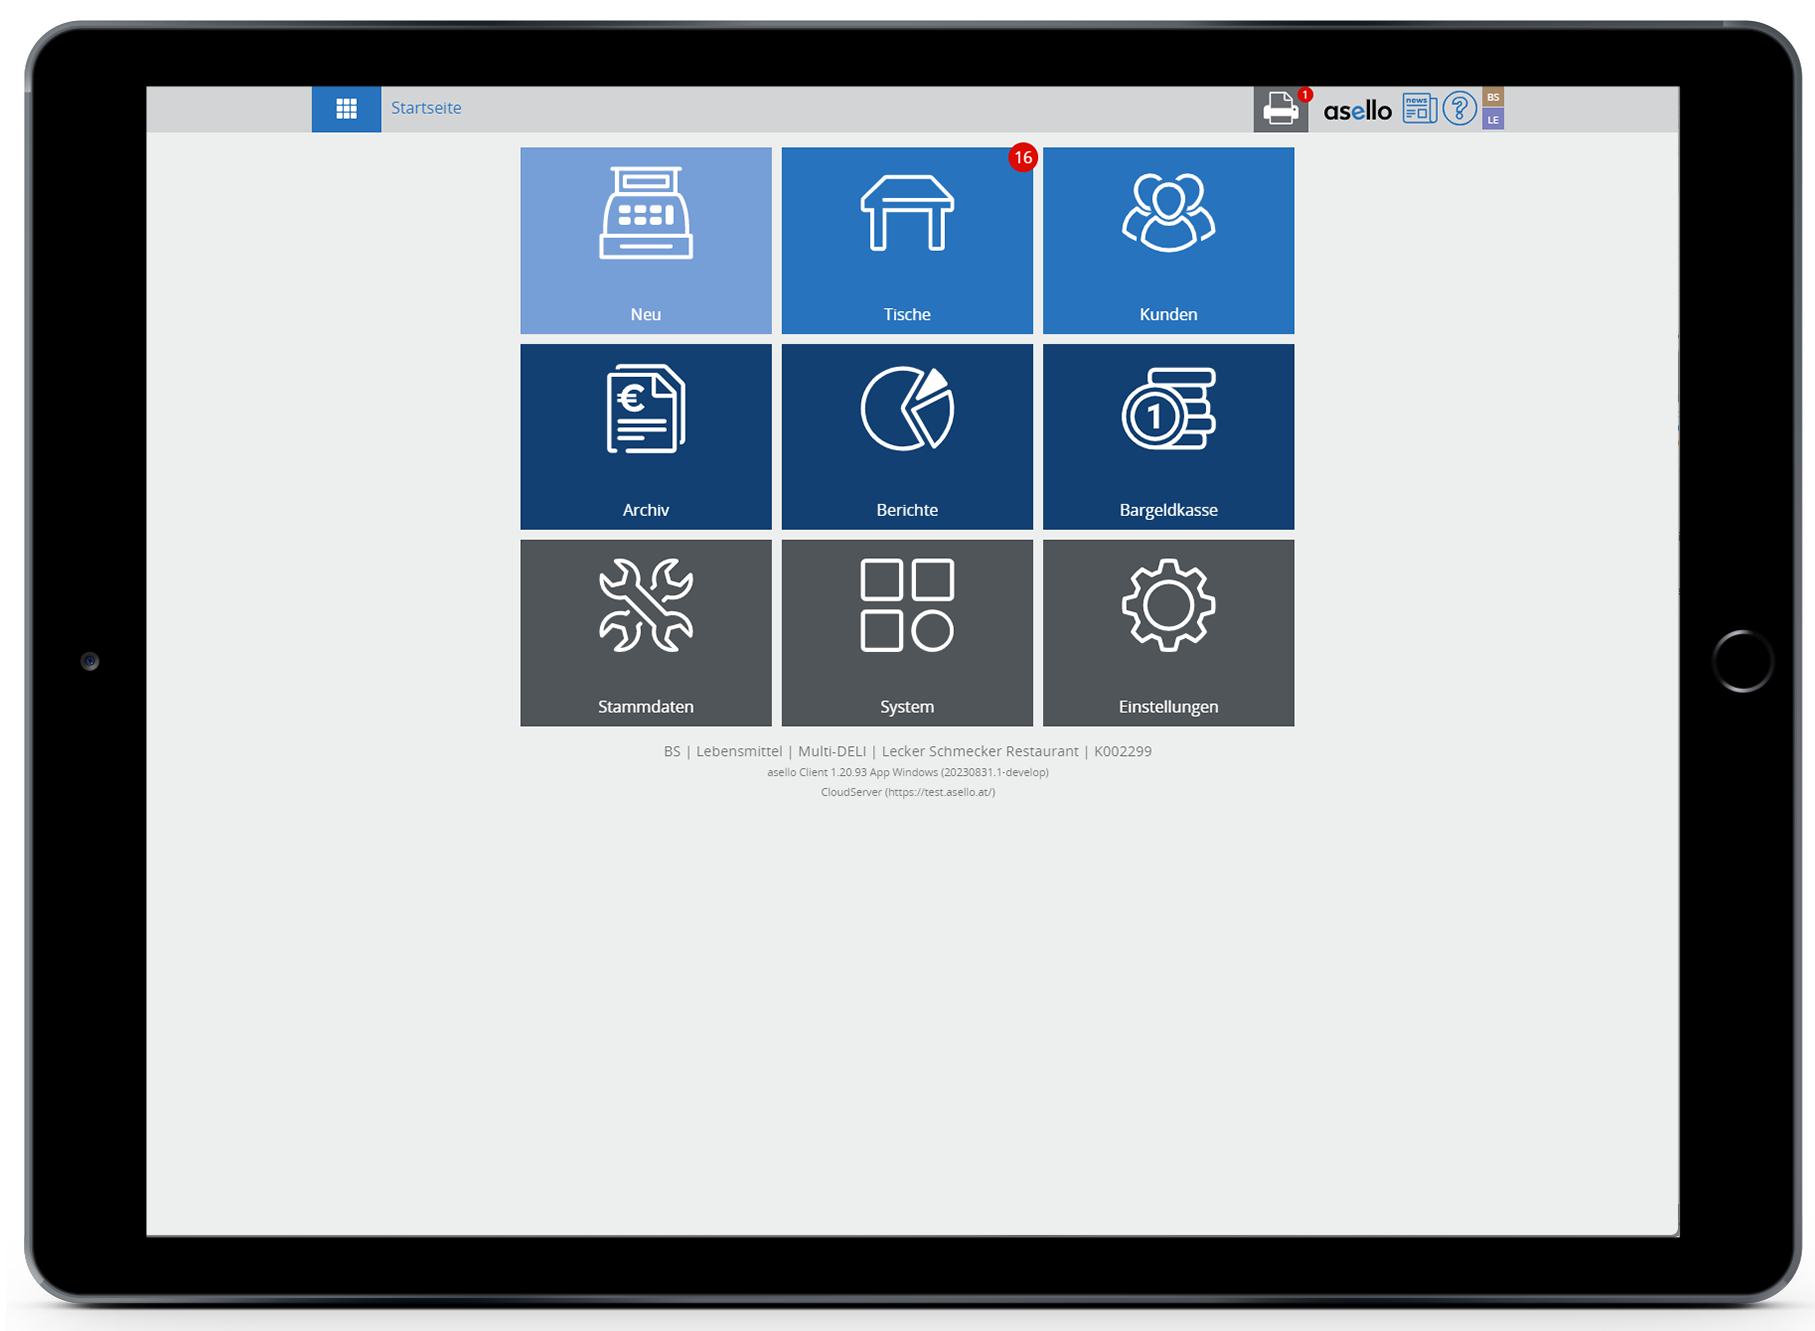The image size is (1815, 1331).
Task: Open the Stammdaten master data tile
Action: (x=646, y=632)
